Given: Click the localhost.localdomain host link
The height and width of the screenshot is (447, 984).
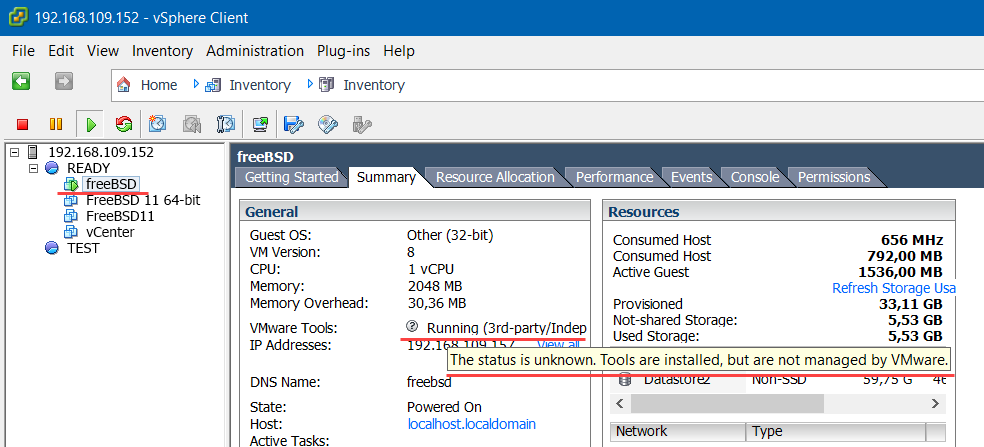Looking at the screenshot, I should [471, 424].
